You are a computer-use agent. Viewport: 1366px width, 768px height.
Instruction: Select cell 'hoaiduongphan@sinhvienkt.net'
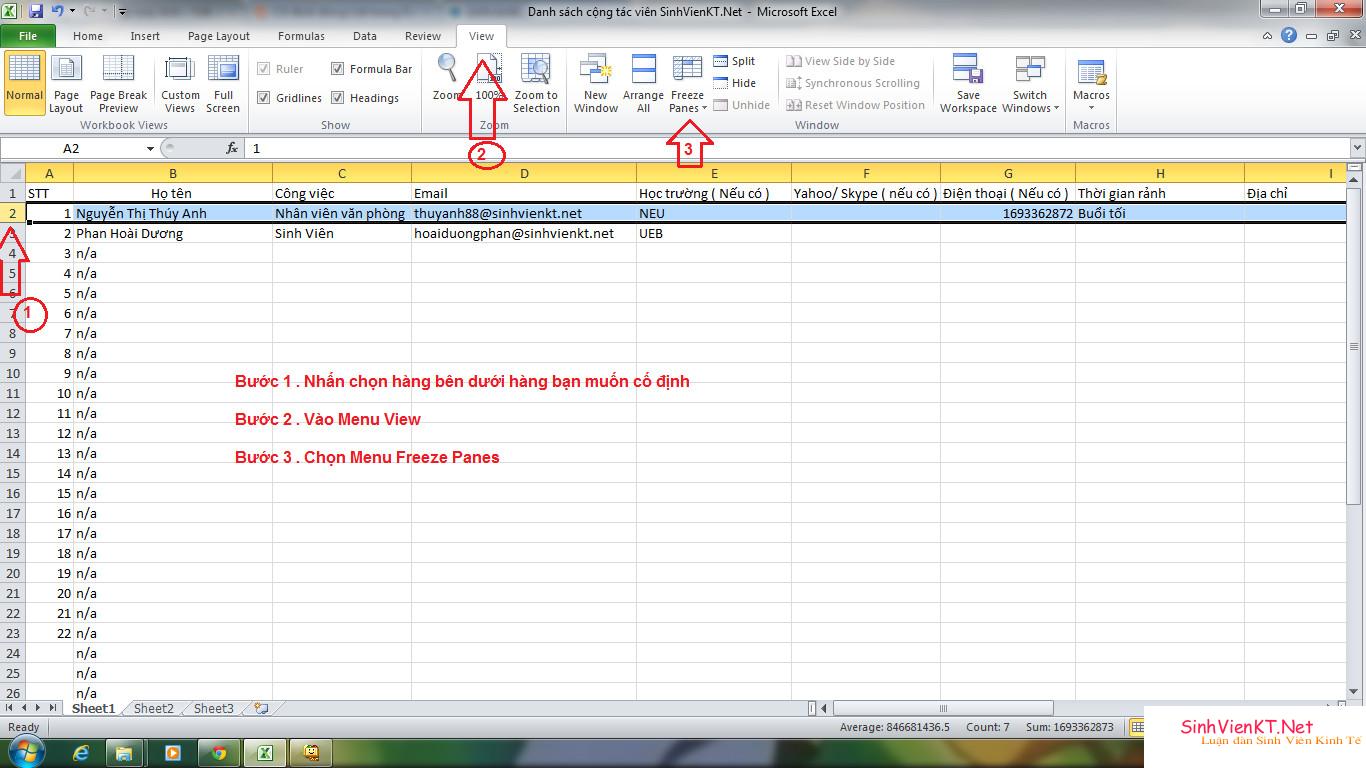[524, 233]
